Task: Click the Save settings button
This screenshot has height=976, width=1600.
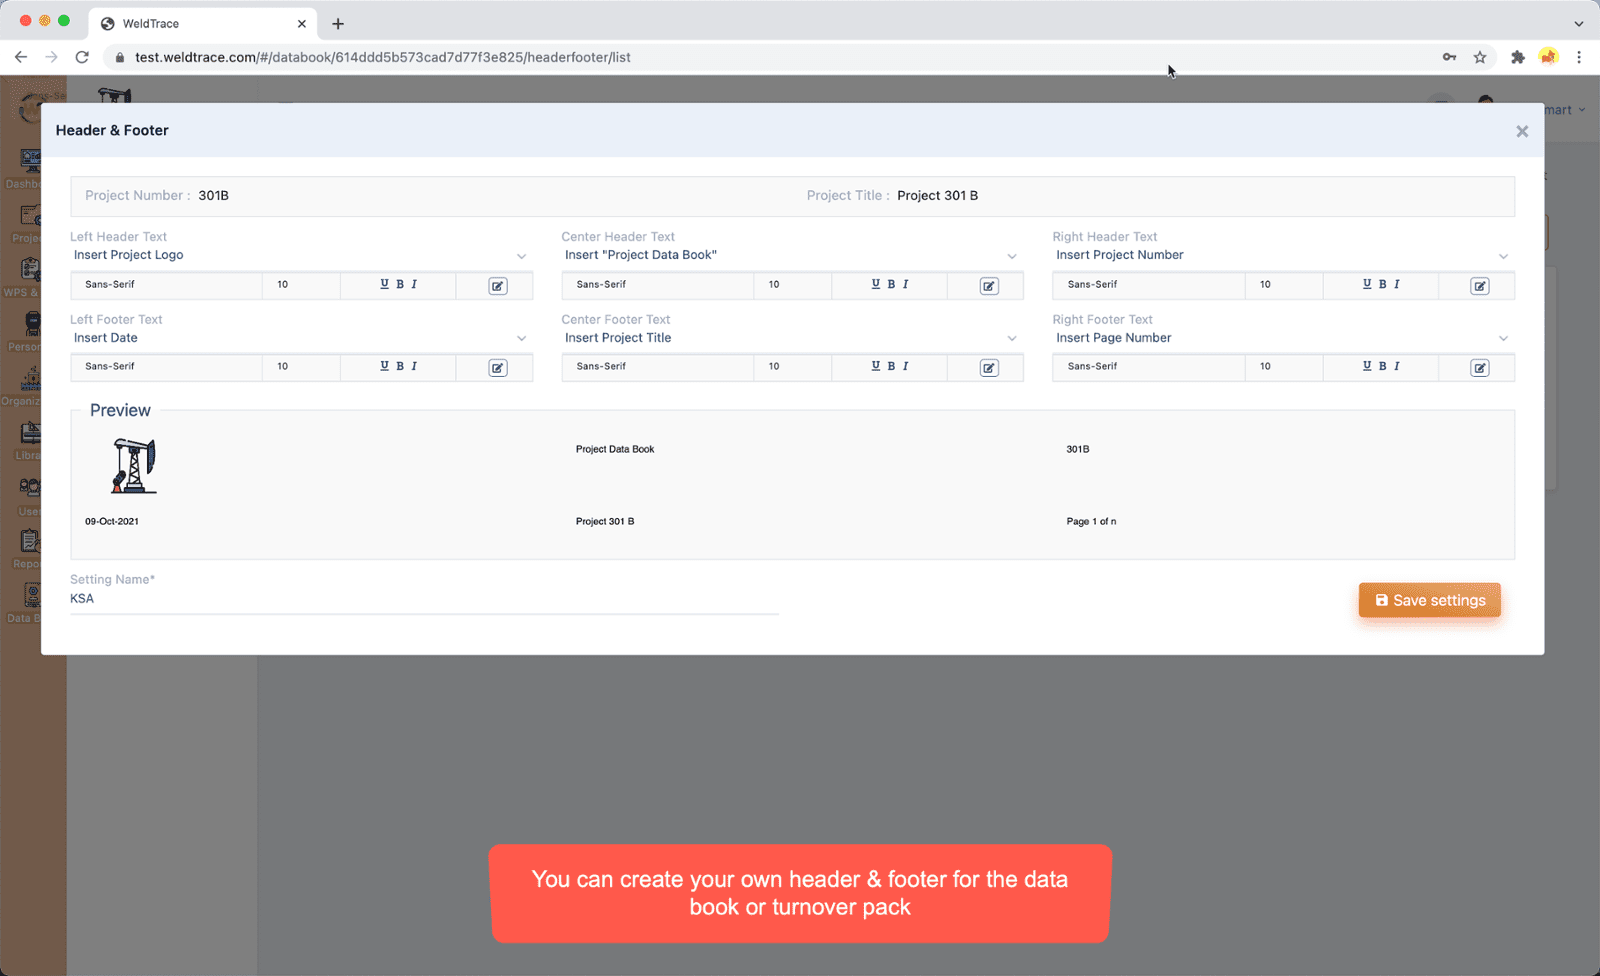Action: tap(1428, 600)
